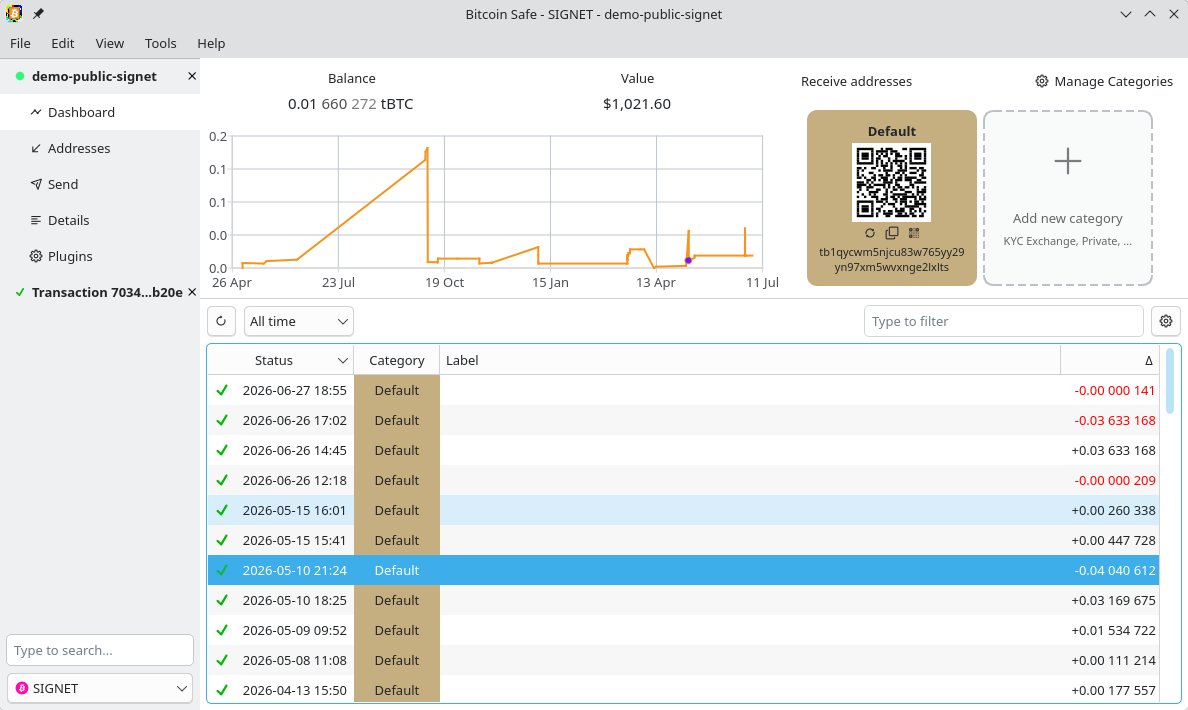
Task: Select the amount +0.03 169 675
Action: pos(1113,600)
